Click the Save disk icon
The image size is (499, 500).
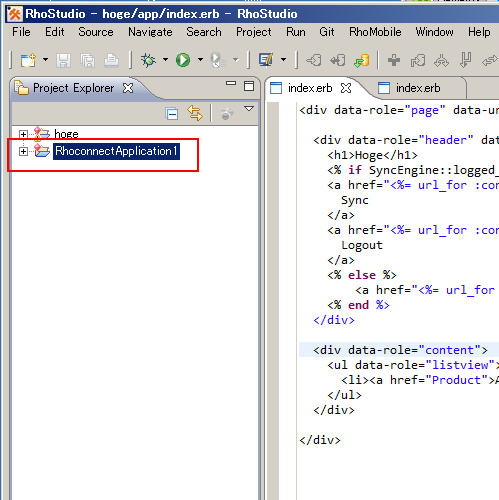(63, 61)
